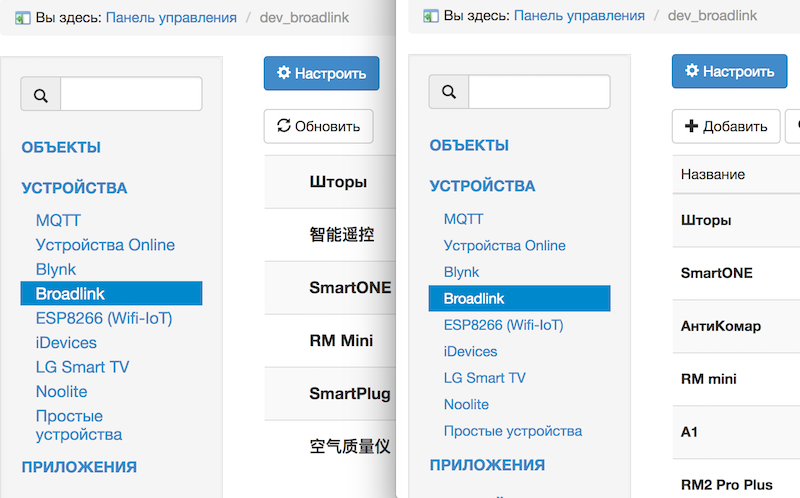The height and width of the screenshot is (498, 800).
Task: Select Broadlink in the right sidebar
Action: pos(474,298)
